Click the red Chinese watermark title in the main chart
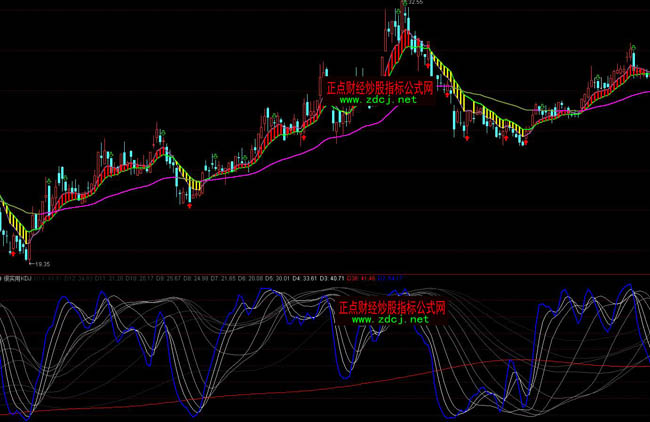 point(380,88)
